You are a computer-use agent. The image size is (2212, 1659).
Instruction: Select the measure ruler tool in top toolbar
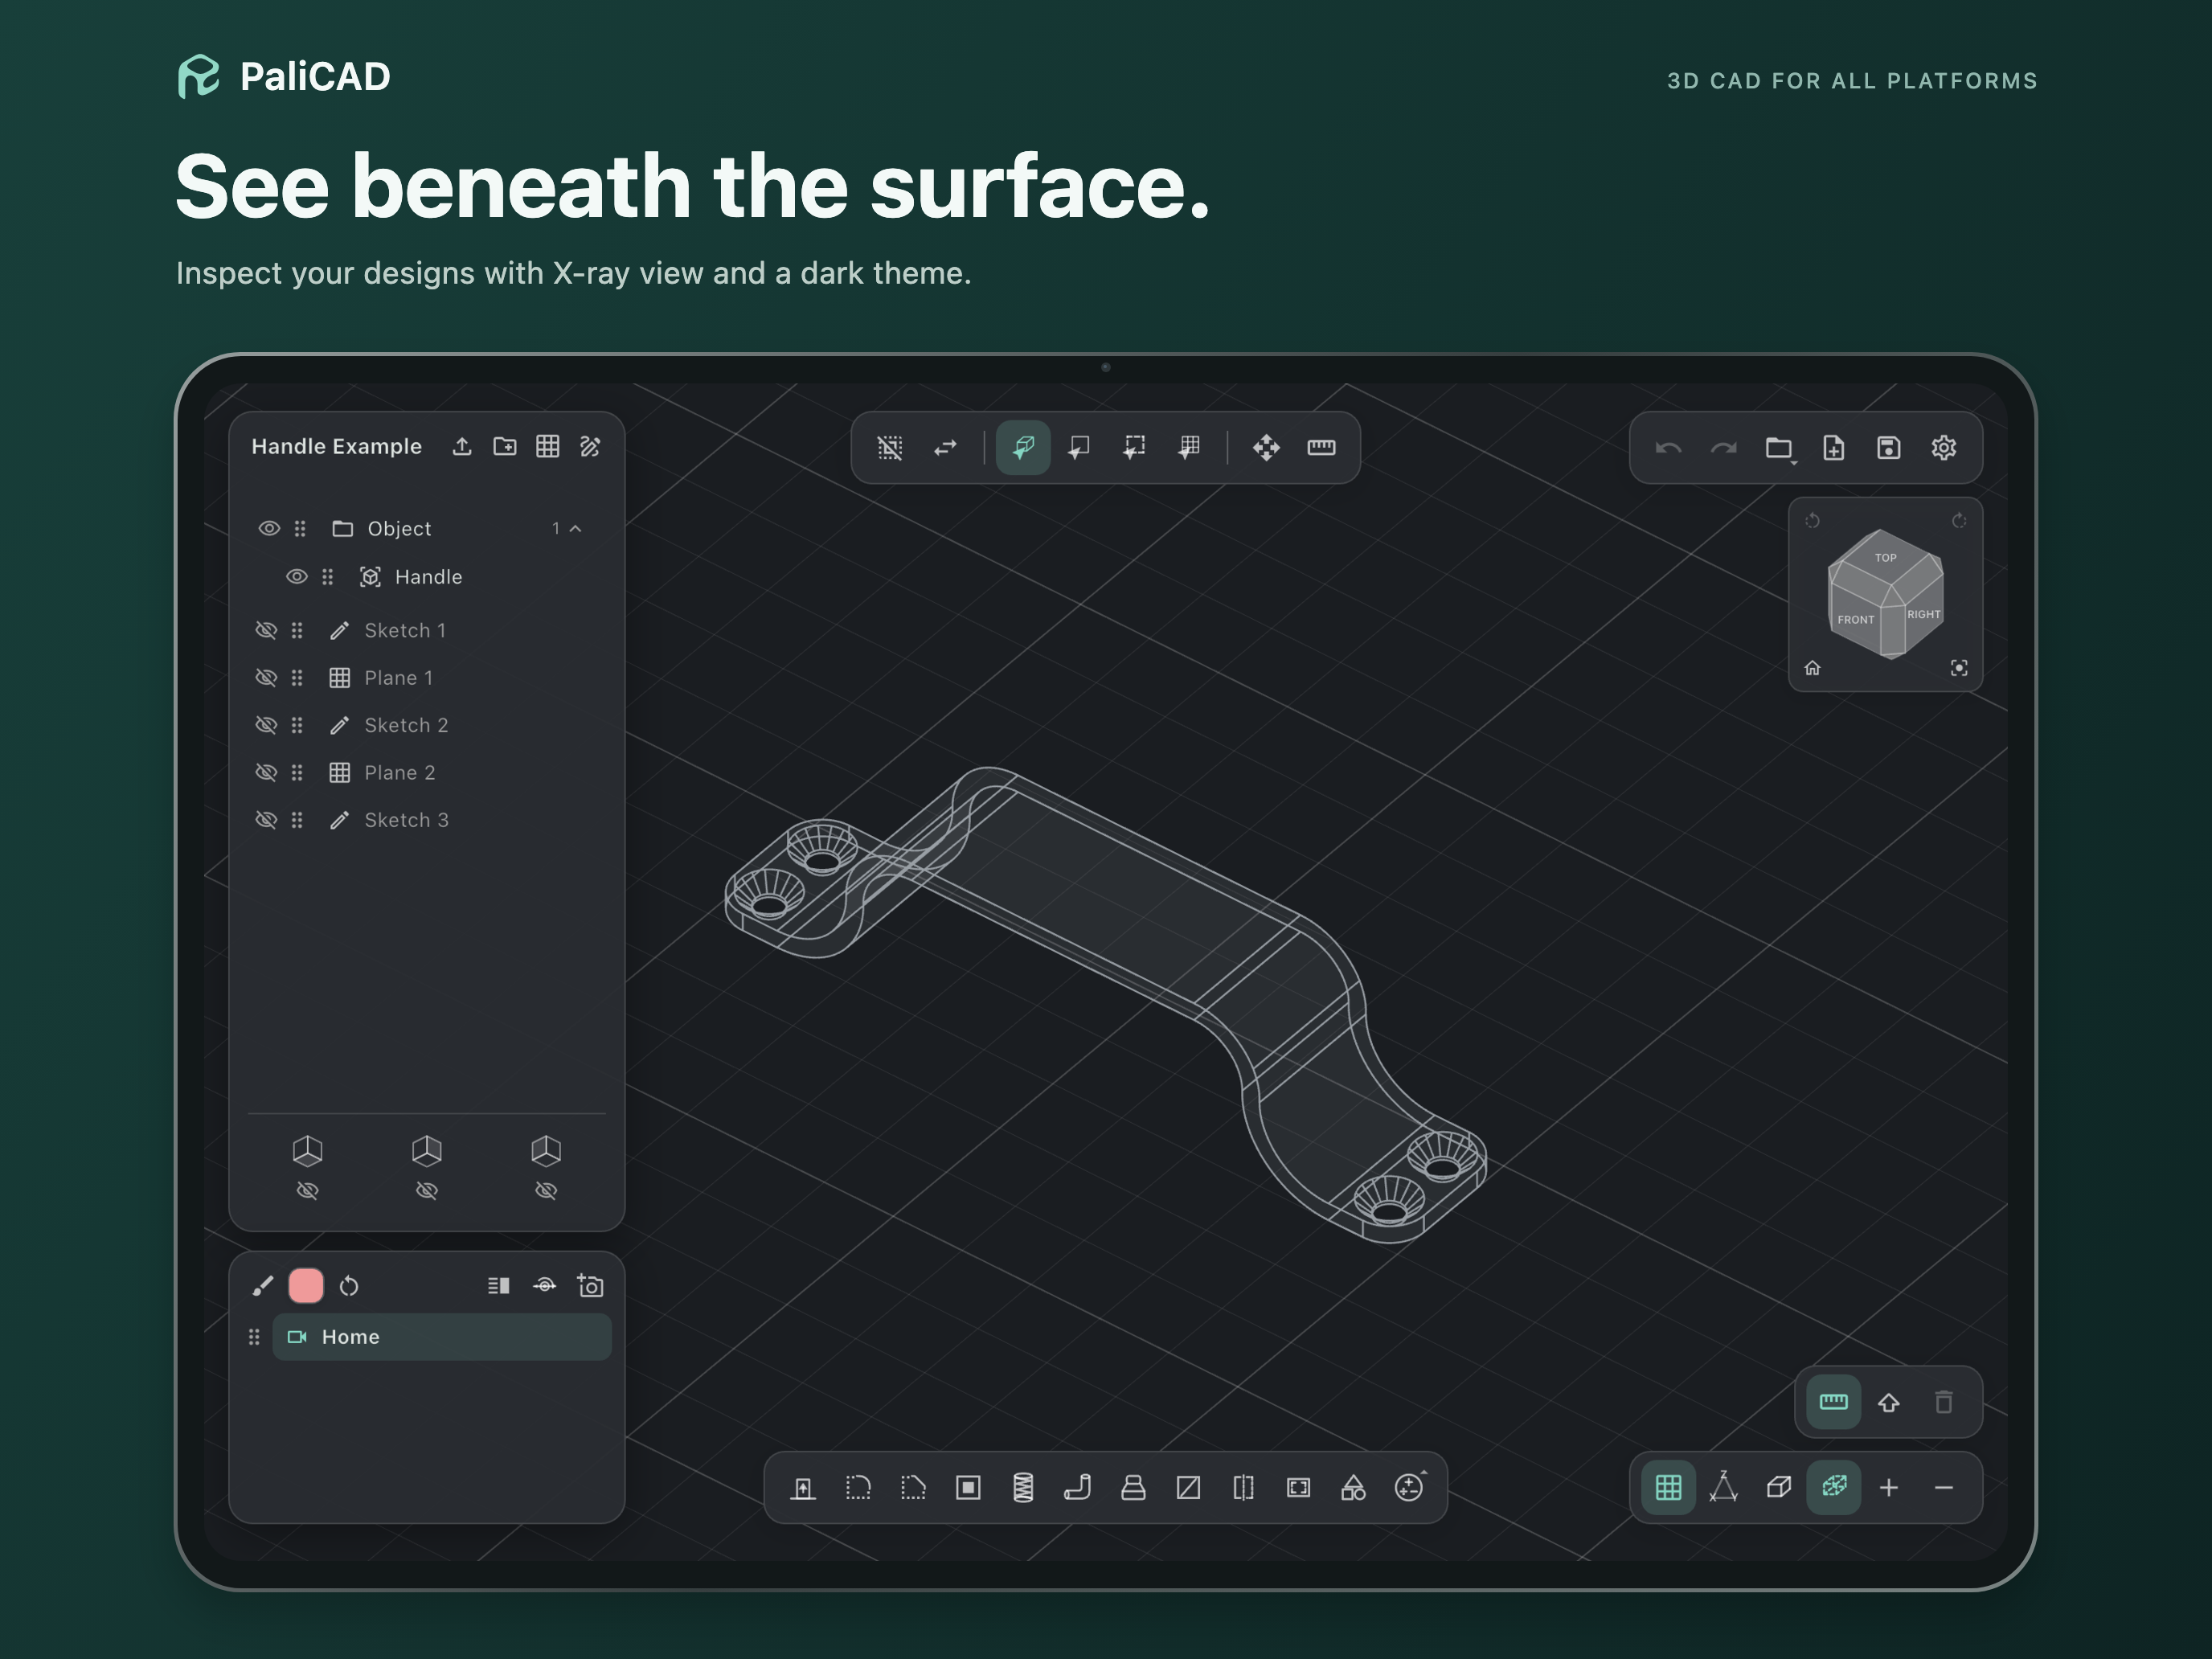[1321, 447]
